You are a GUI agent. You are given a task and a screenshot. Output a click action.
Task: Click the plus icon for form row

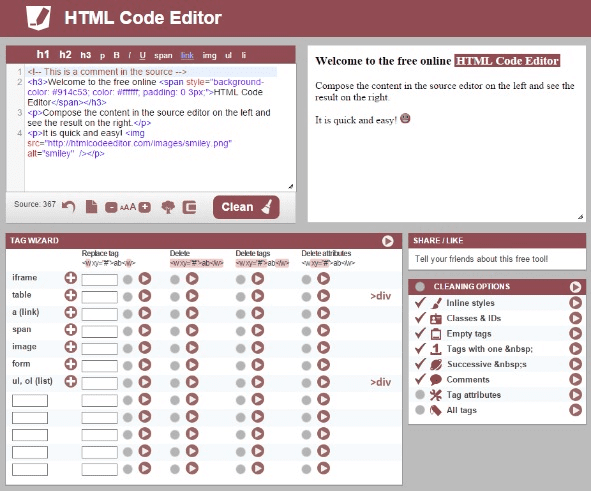click(x=70, y=364)
